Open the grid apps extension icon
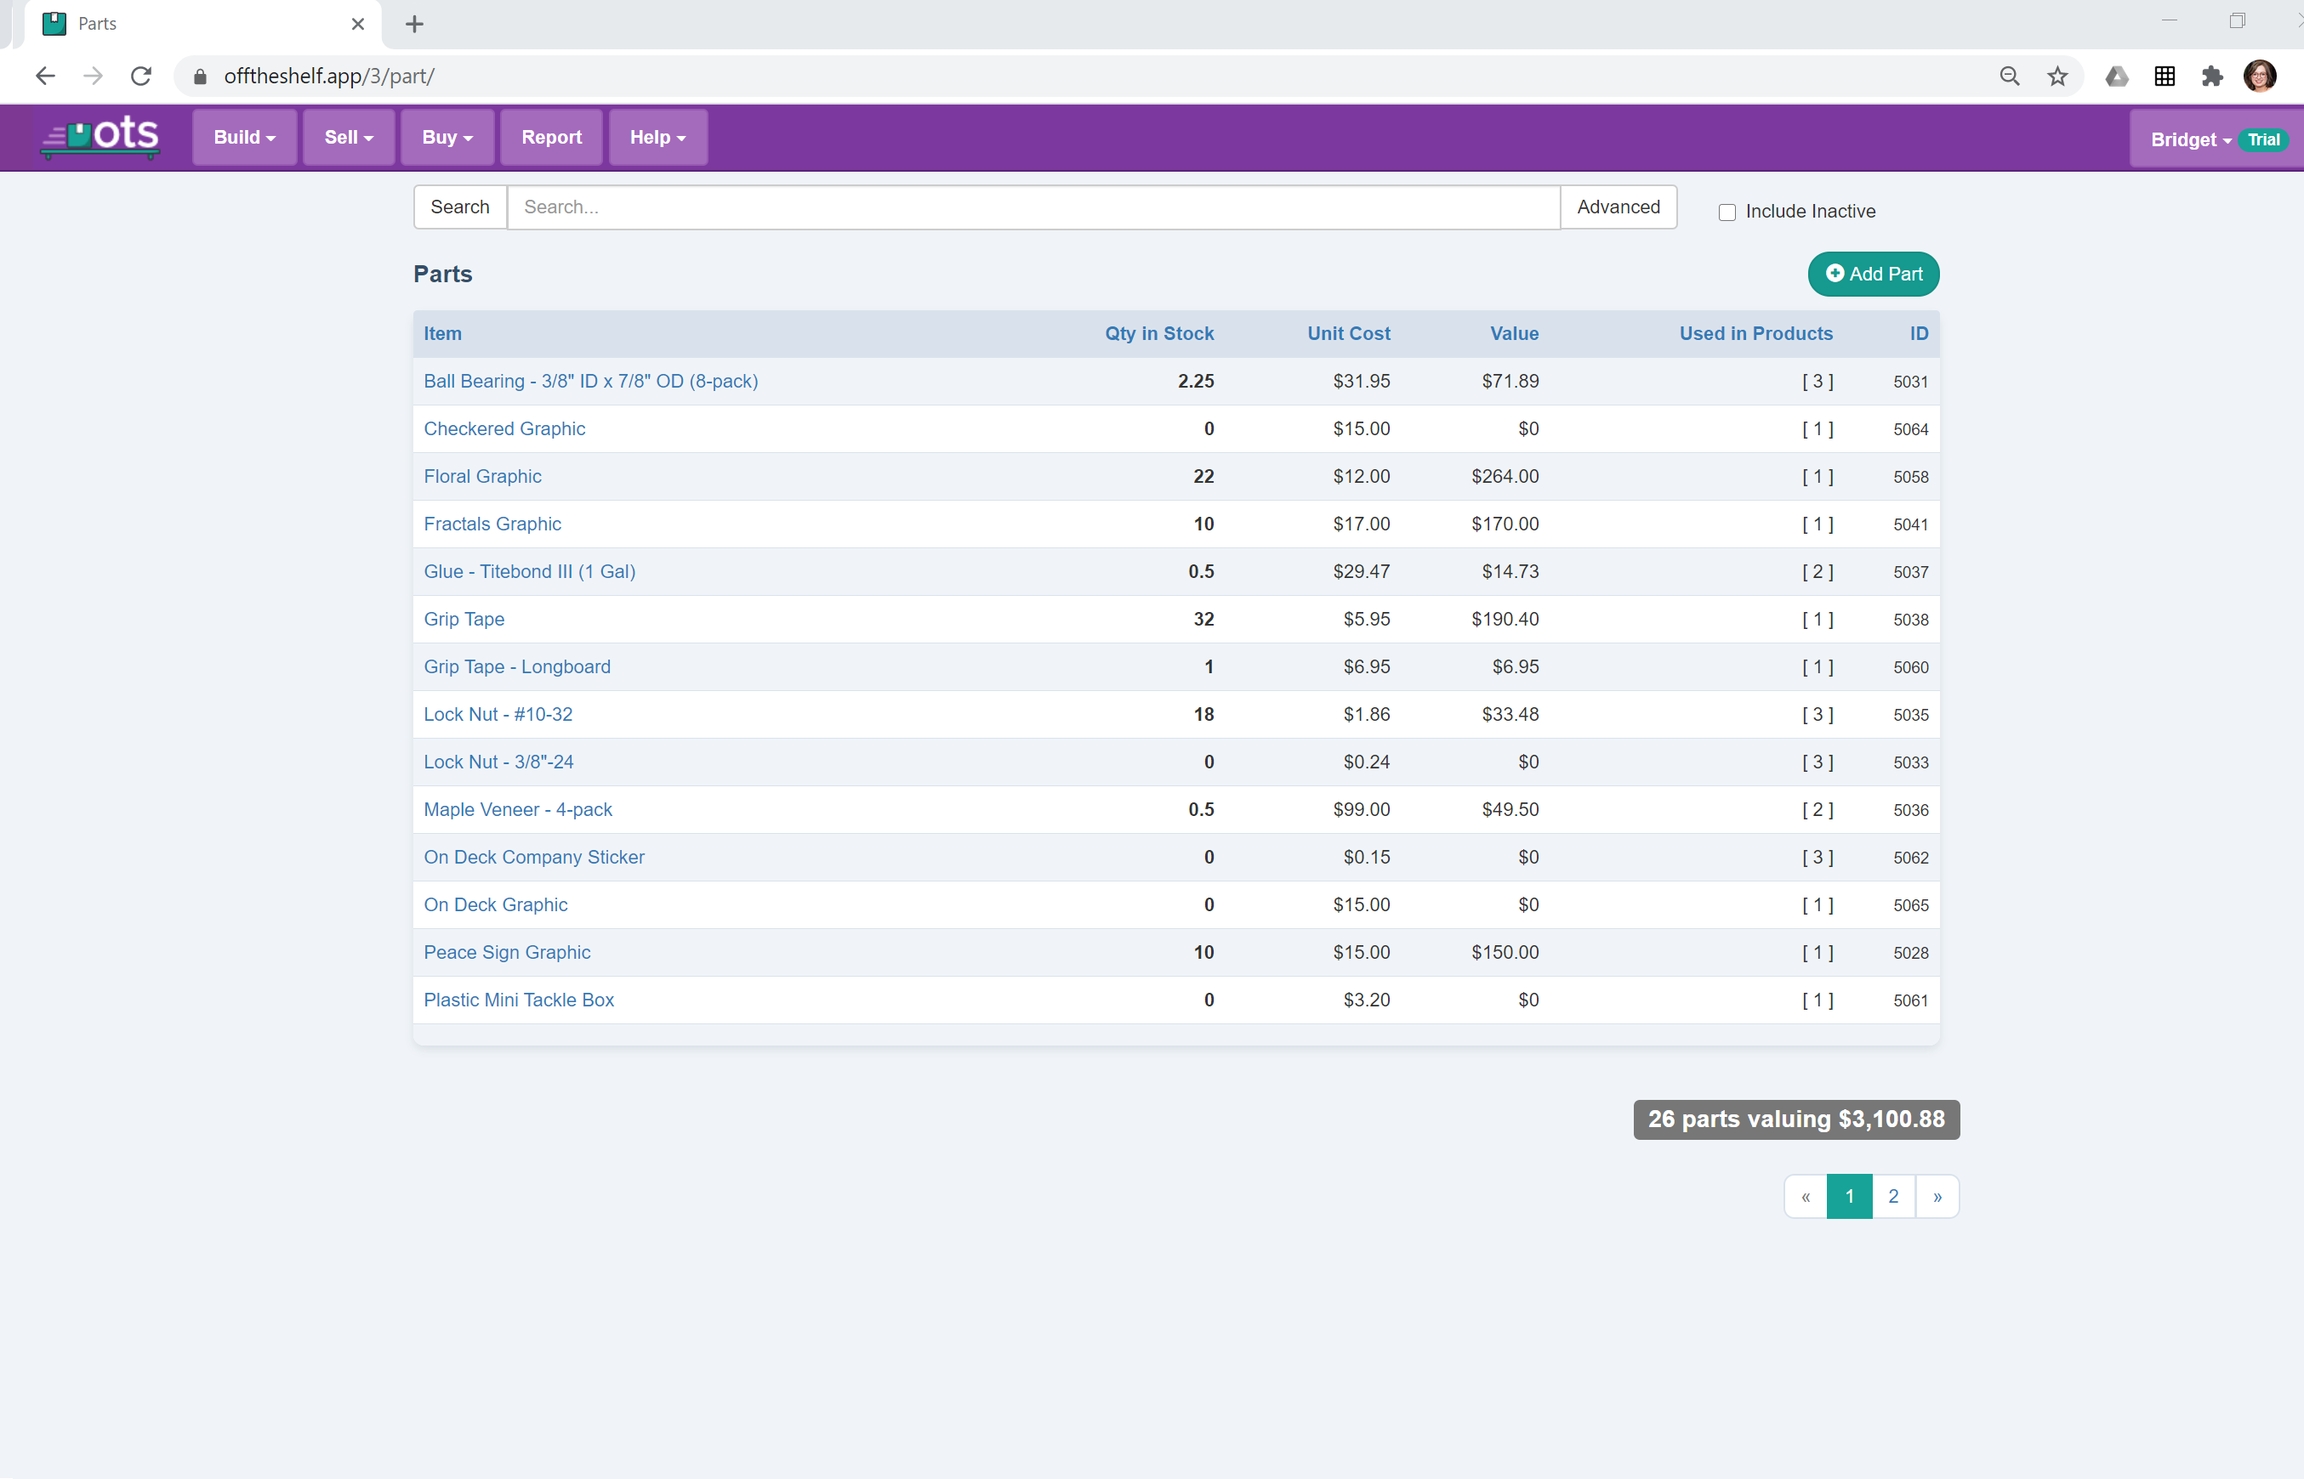This screenshot has height=1479, width=2304. tap(2164, 76)
